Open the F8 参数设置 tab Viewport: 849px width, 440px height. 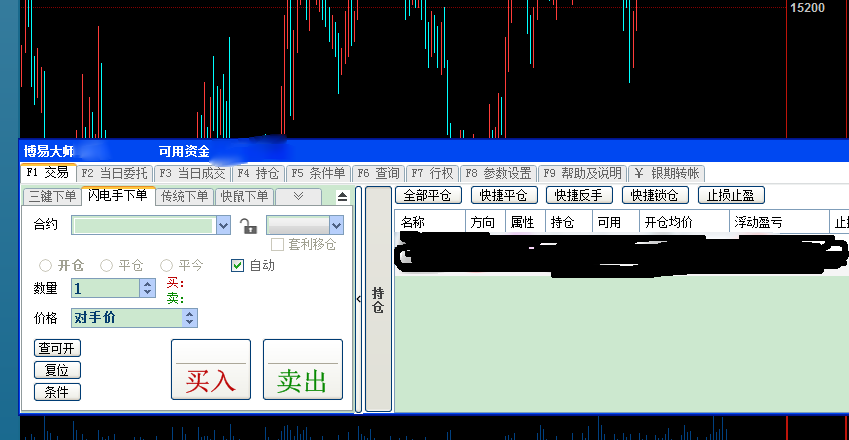pos(498,173)
